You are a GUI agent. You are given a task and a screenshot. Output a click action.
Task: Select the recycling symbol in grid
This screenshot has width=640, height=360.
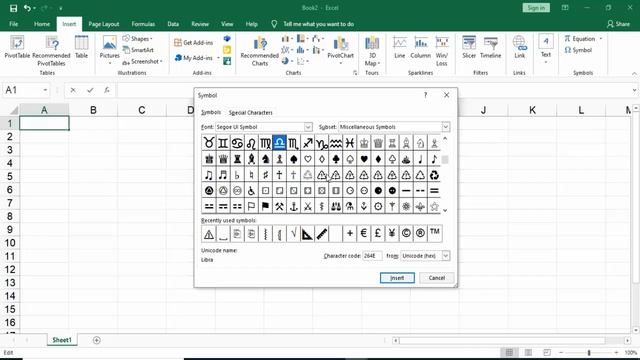pyautogui.click(x=434, y=175)
